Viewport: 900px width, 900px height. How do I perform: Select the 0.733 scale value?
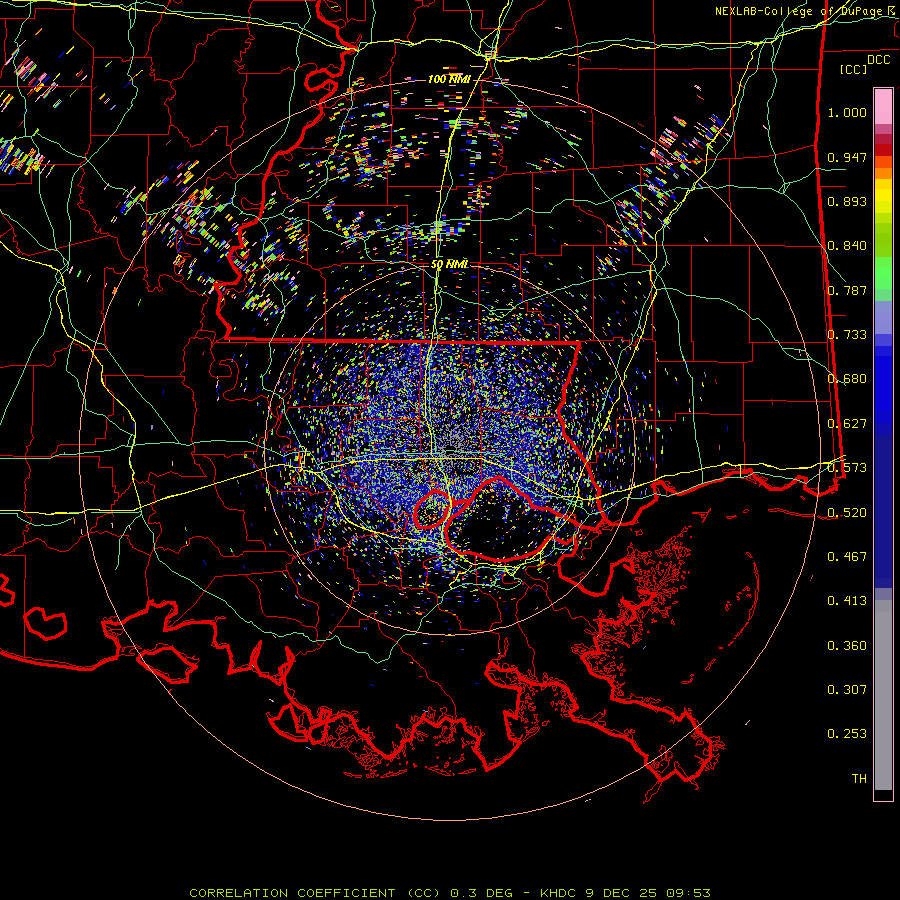[847, 335]
